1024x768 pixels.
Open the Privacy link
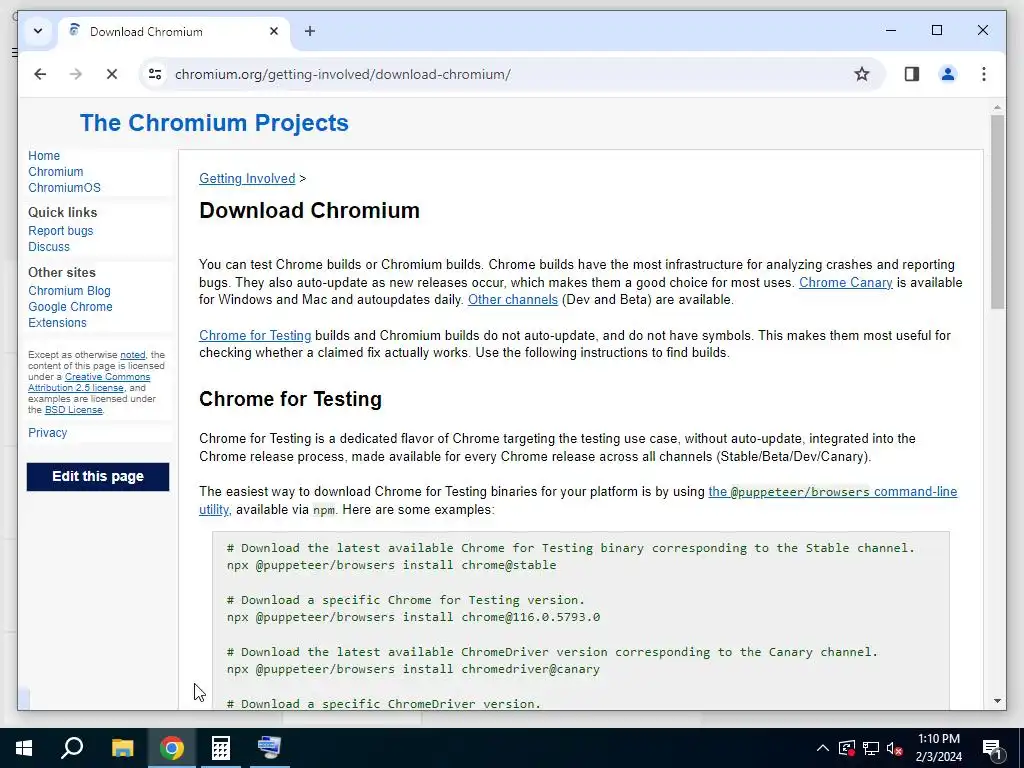(x=48, y=432)
